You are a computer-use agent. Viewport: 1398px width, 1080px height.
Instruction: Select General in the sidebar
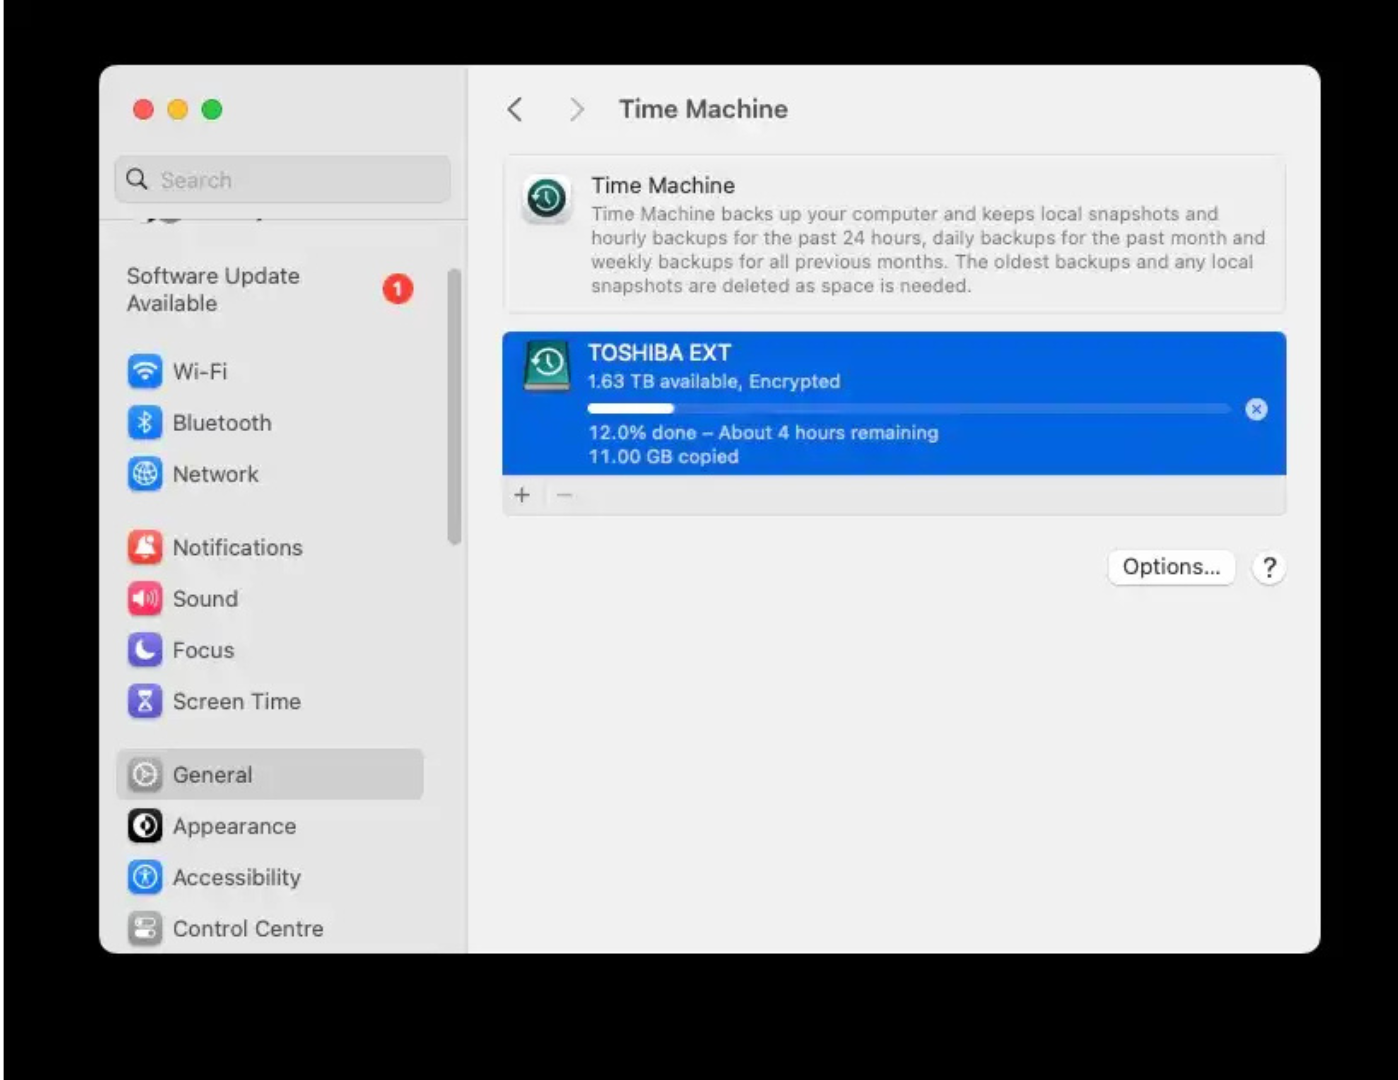coord(211,774)
